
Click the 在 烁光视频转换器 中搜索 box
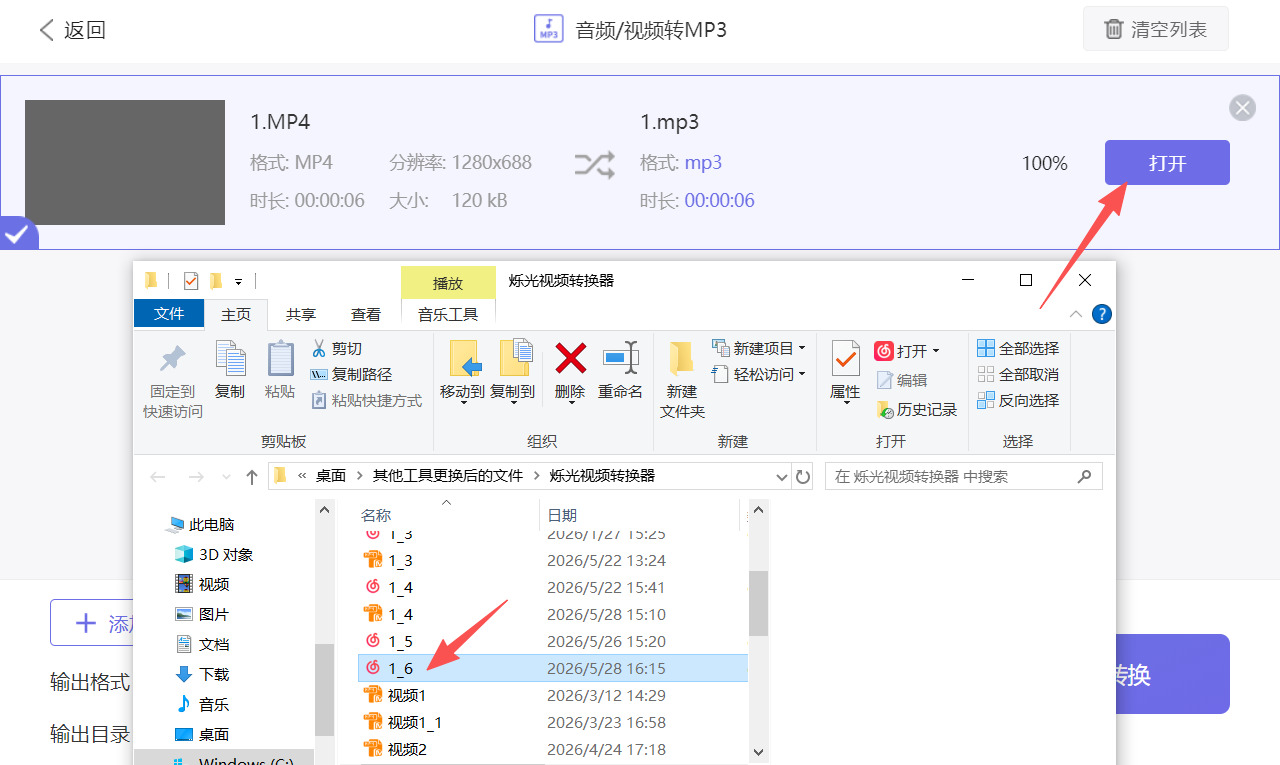point(963,476)
